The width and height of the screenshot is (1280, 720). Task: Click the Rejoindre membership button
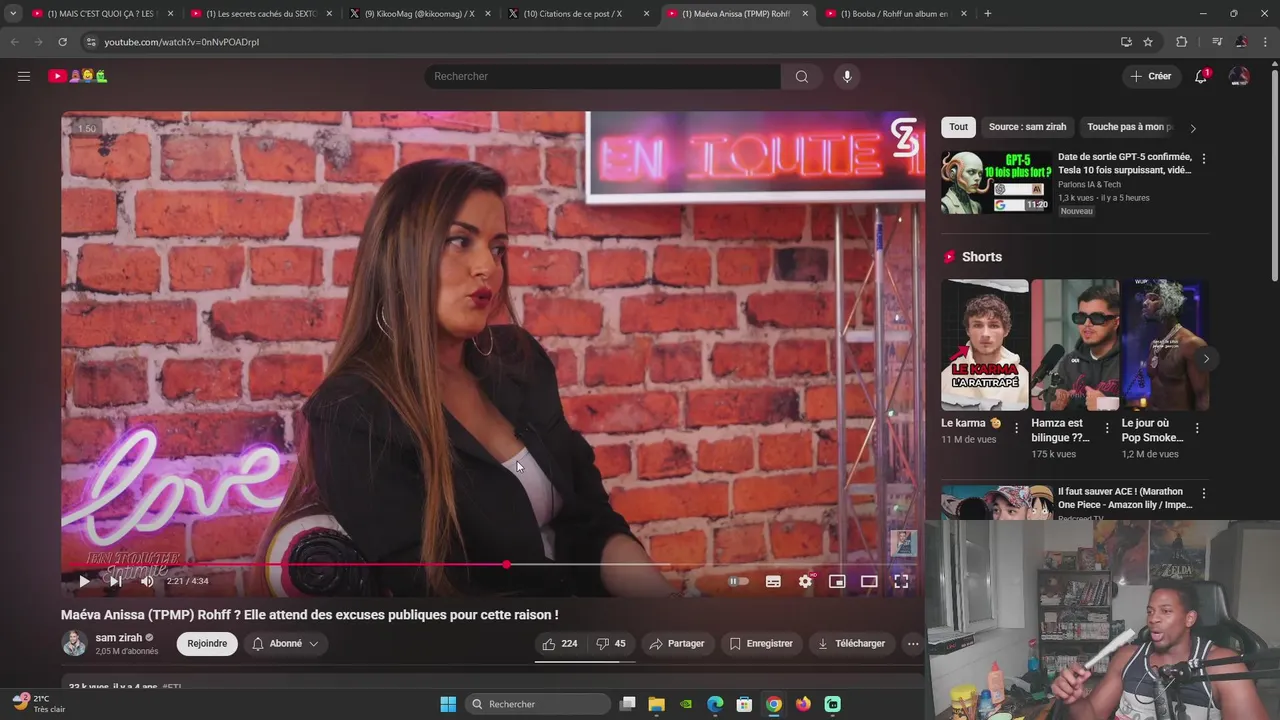(x=207, y=644)
